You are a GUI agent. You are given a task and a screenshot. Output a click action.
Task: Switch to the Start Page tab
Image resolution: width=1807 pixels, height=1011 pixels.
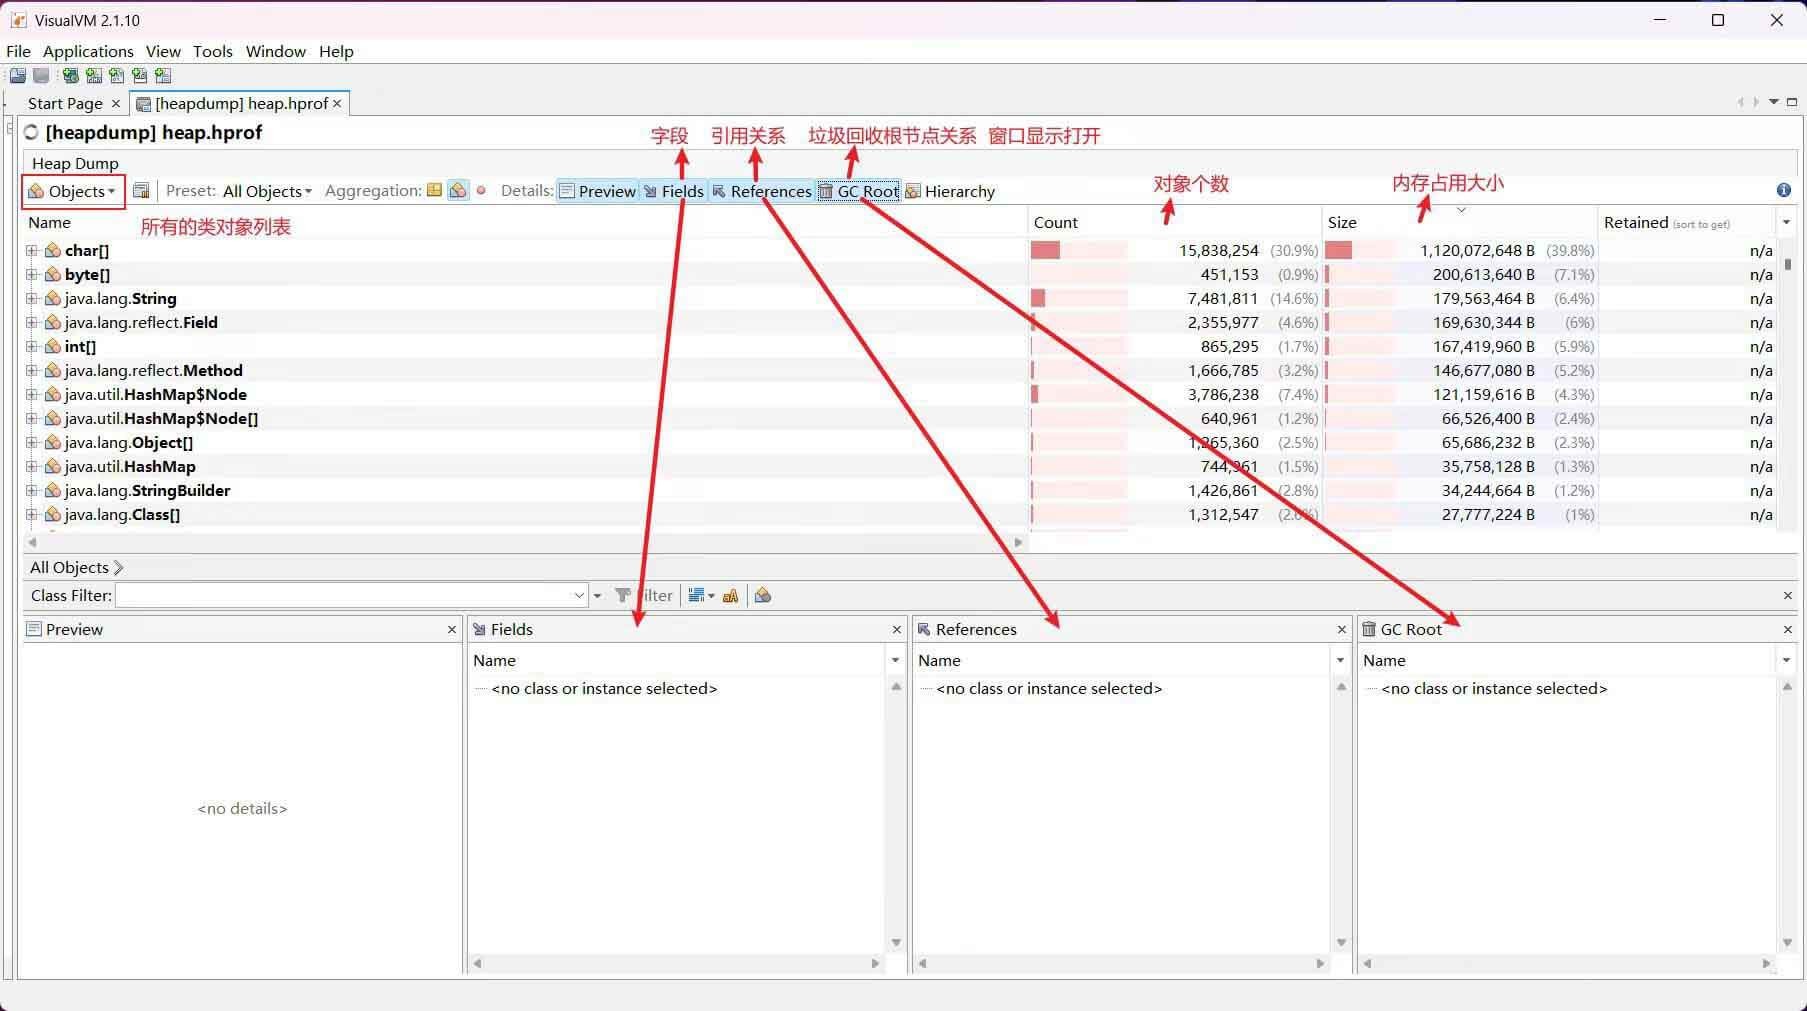[x=65, y=103]
